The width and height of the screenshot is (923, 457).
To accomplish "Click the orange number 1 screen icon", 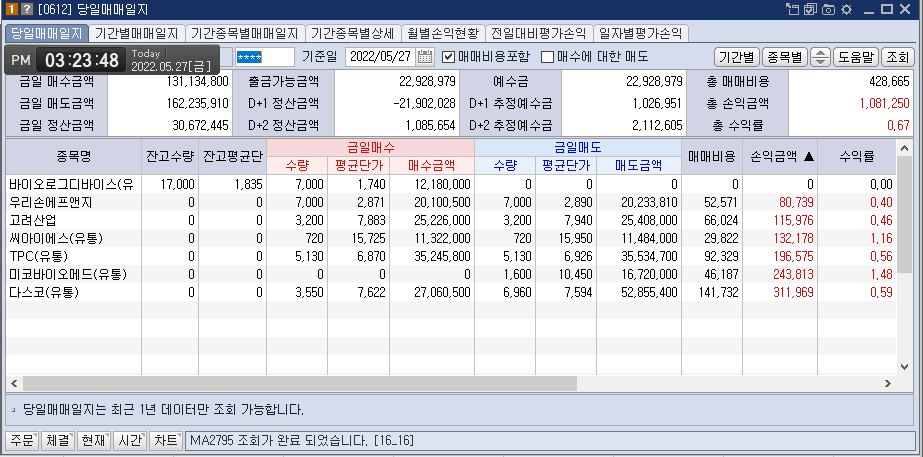I will click(x=10, y=9).
